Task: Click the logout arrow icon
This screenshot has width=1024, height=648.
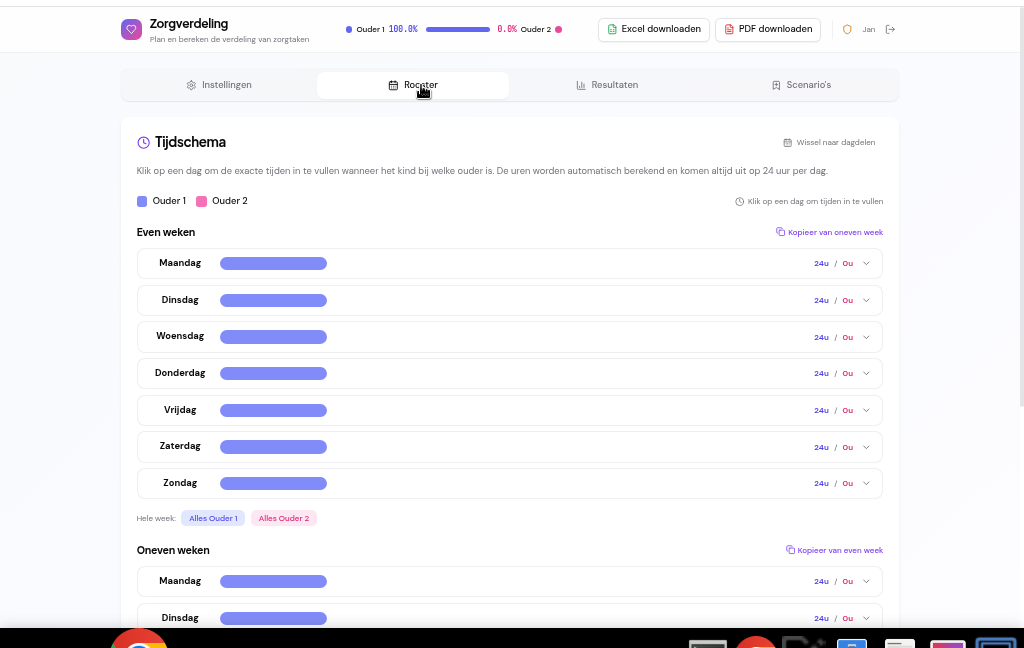Action: coord(890,30)
